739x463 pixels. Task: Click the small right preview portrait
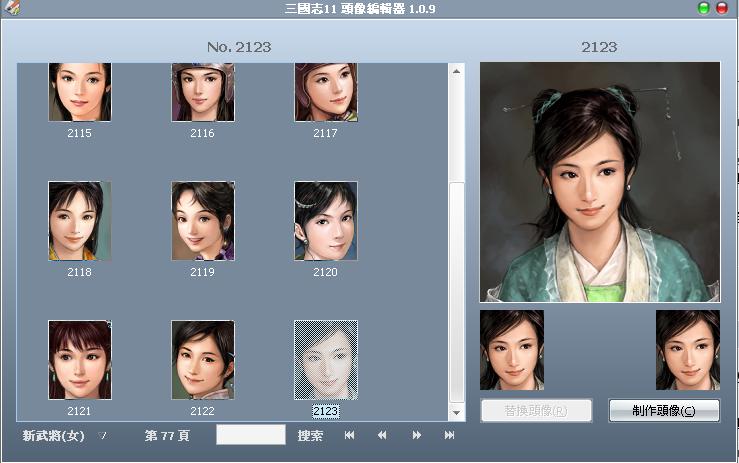coord(688,350)
